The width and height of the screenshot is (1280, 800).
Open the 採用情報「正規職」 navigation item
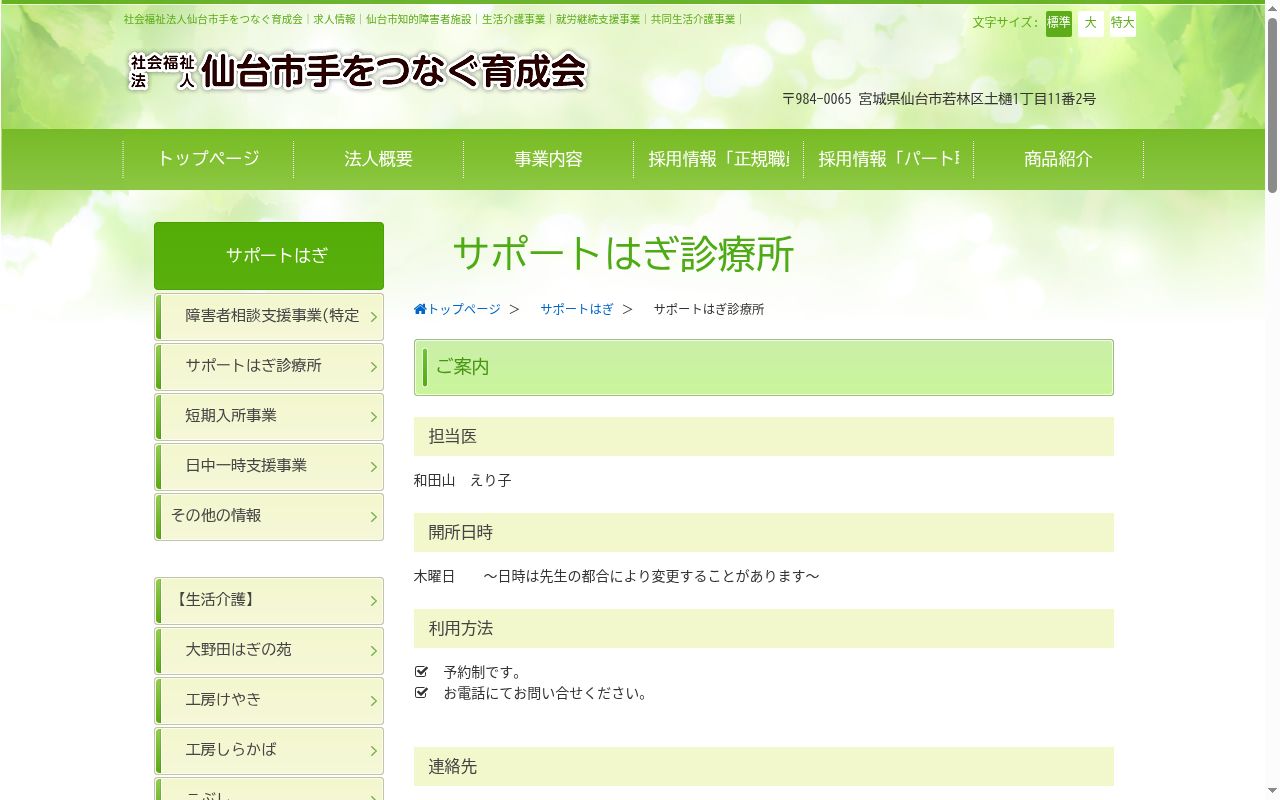tap(719, 159)
